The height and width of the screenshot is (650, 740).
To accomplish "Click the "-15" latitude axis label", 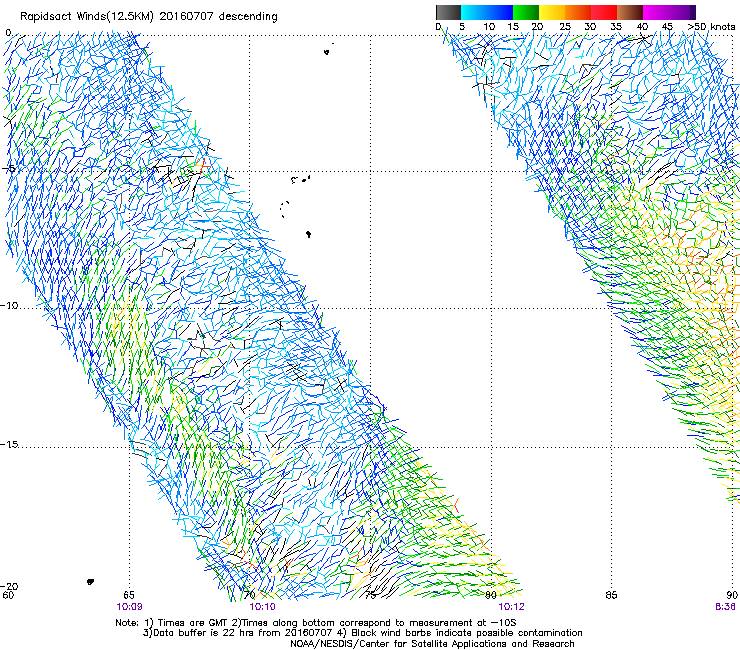I will click(x=9, y=444).
